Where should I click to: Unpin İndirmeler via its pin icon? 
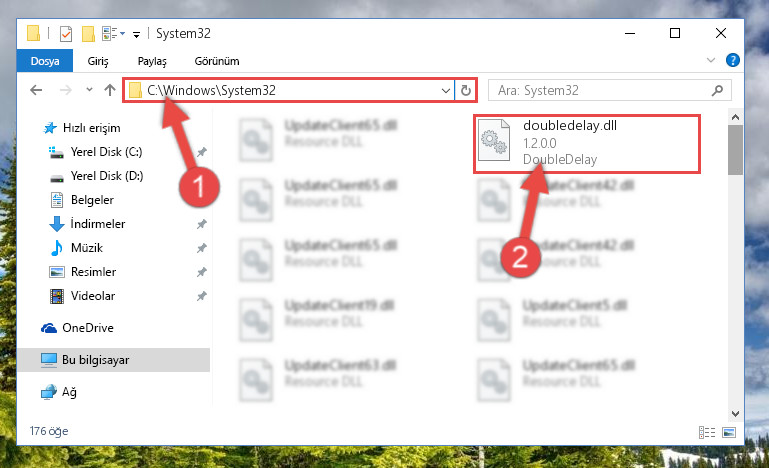(202, 224)
